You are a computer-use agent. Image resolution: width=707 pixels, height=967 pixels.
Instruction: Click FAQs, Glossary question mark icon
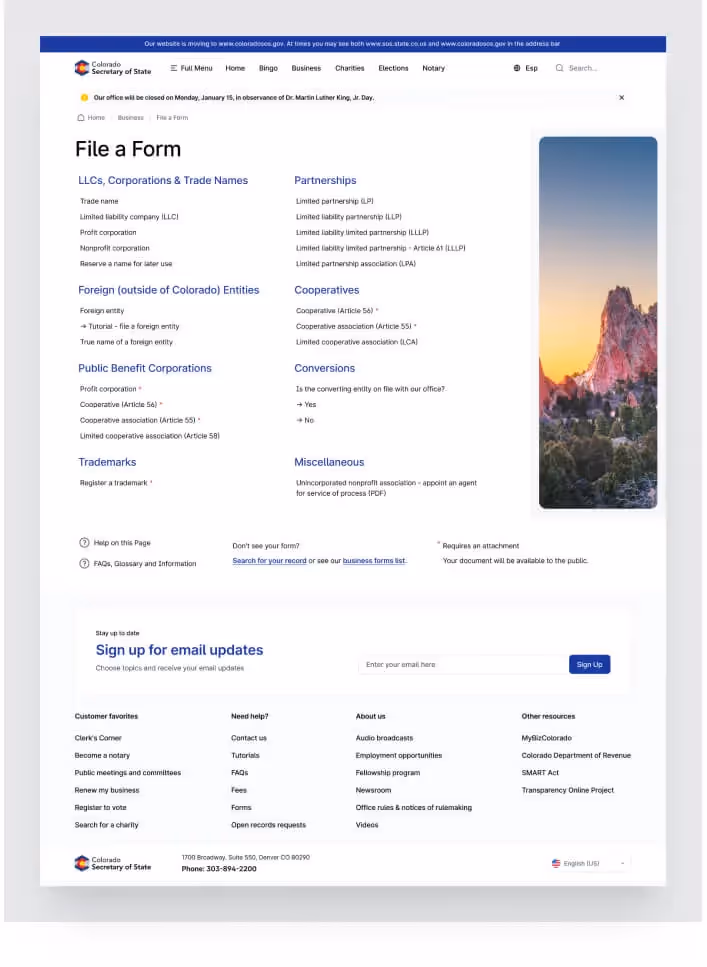[85, 564]
